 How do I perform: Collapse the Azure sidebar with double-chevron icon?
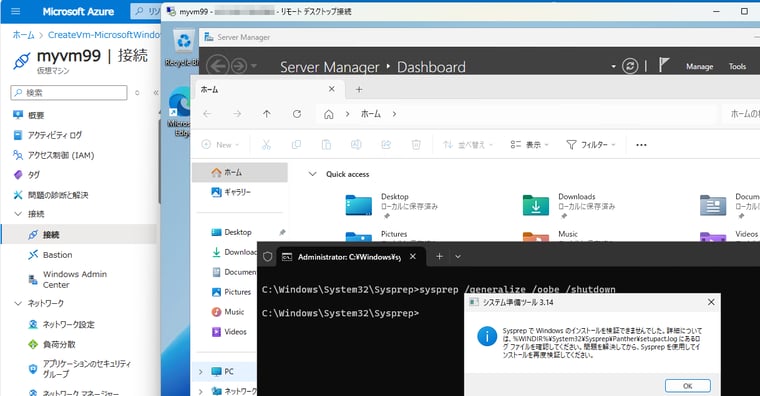pyautogui.click(x=156, y=93)
